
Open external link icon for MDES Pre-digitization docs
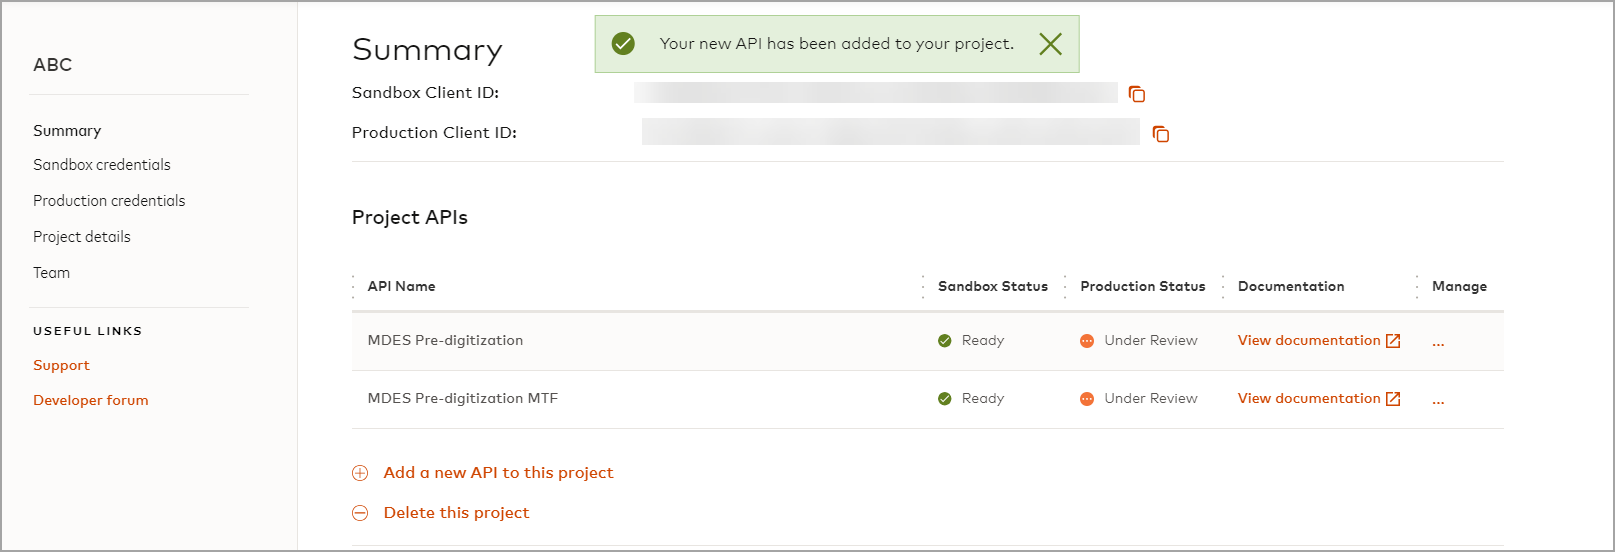click(x=1393, y=341)
